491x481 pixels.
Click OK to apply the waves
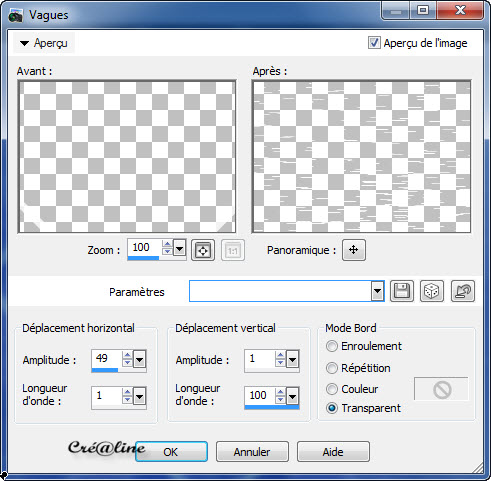click(171, 452)
